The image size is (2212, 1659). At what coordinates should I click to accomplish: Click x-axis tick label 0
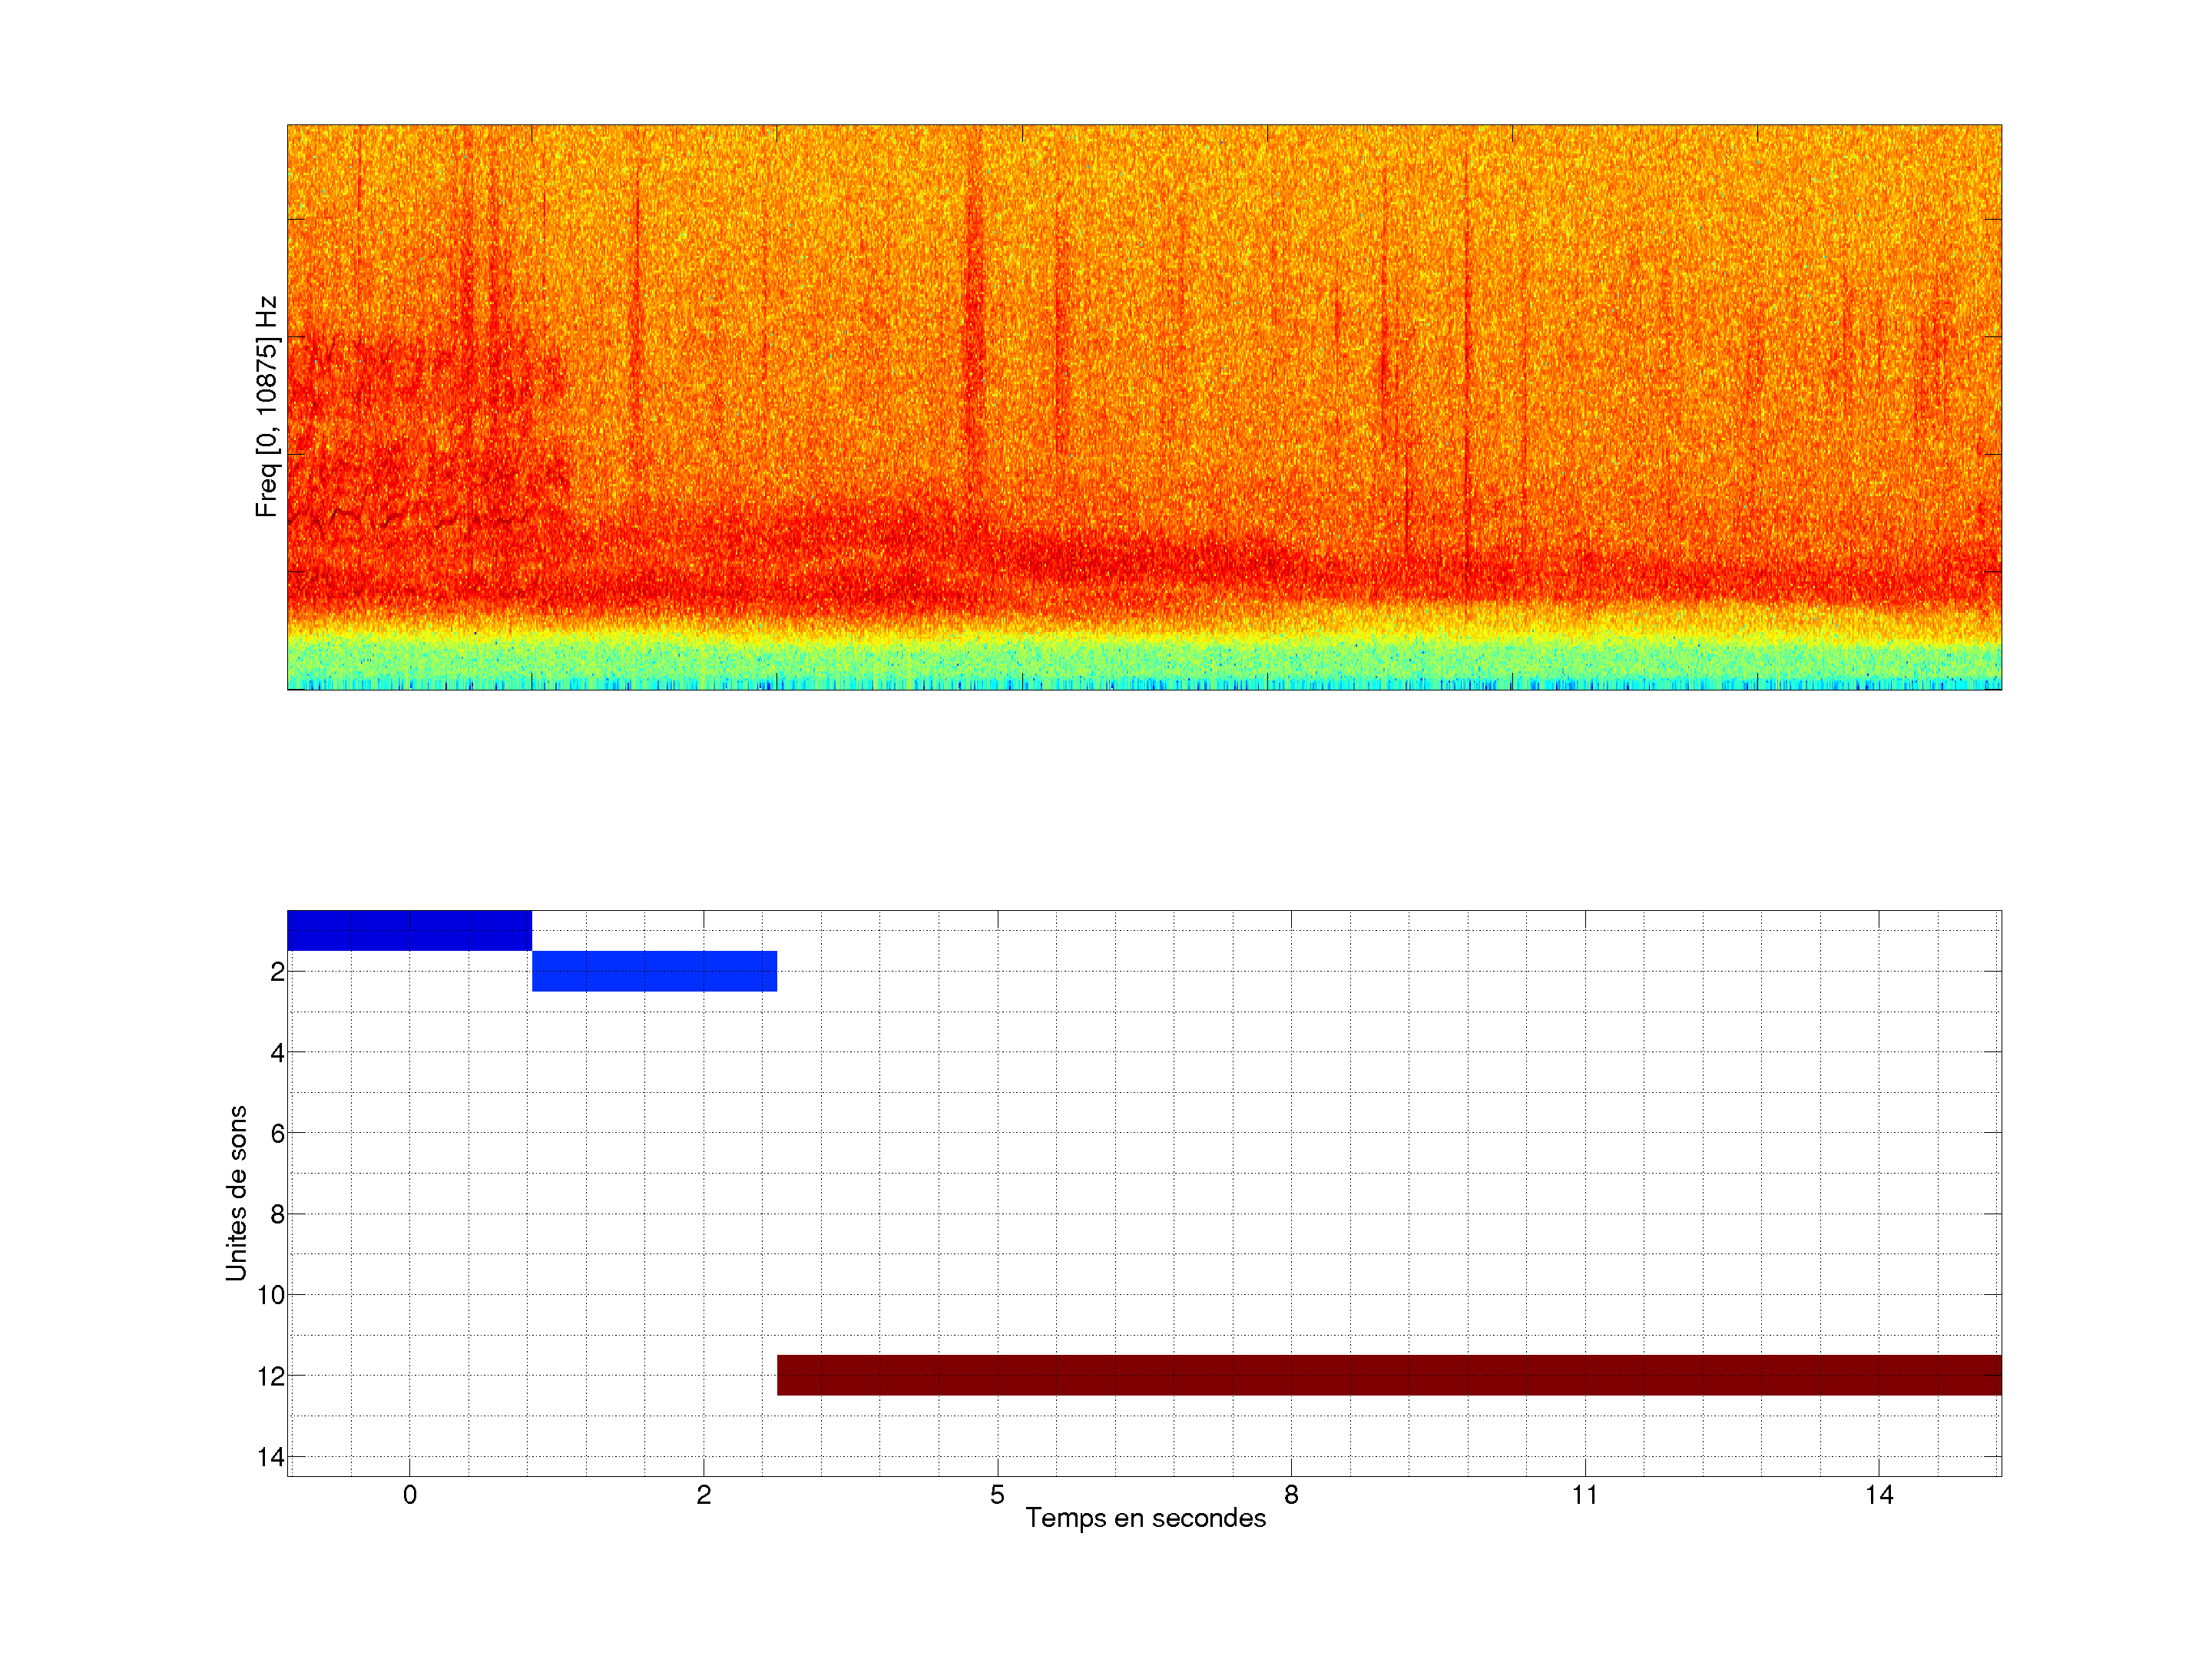pyautogui.click(x=409, y=1495)
